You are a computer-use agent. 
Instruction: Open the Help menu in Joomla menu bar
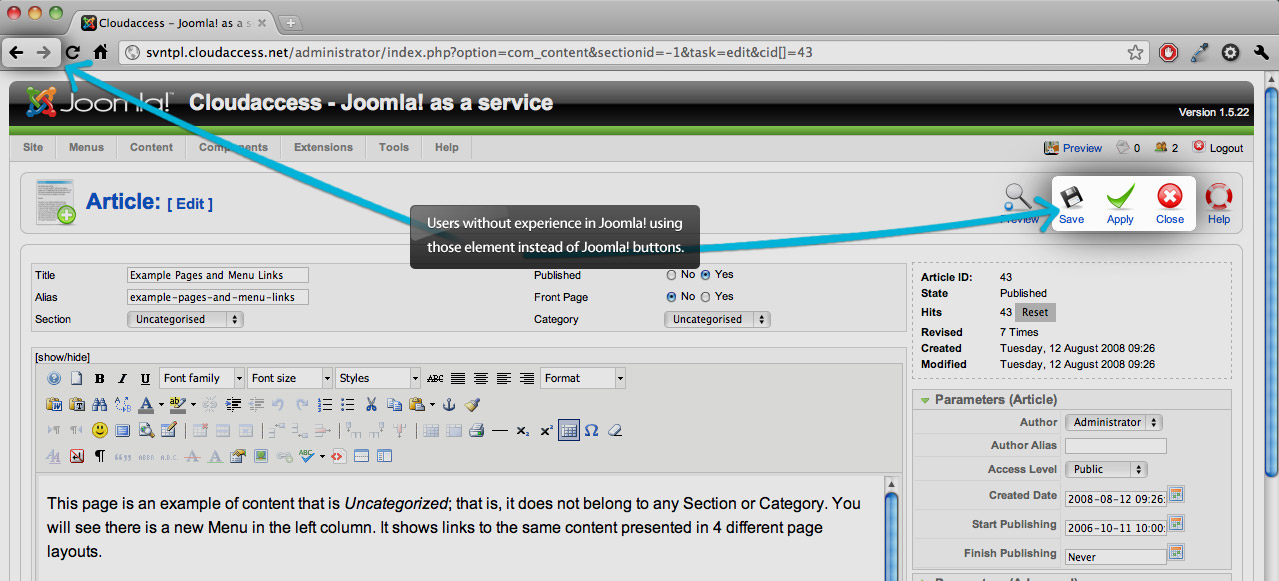coord(447,147)
